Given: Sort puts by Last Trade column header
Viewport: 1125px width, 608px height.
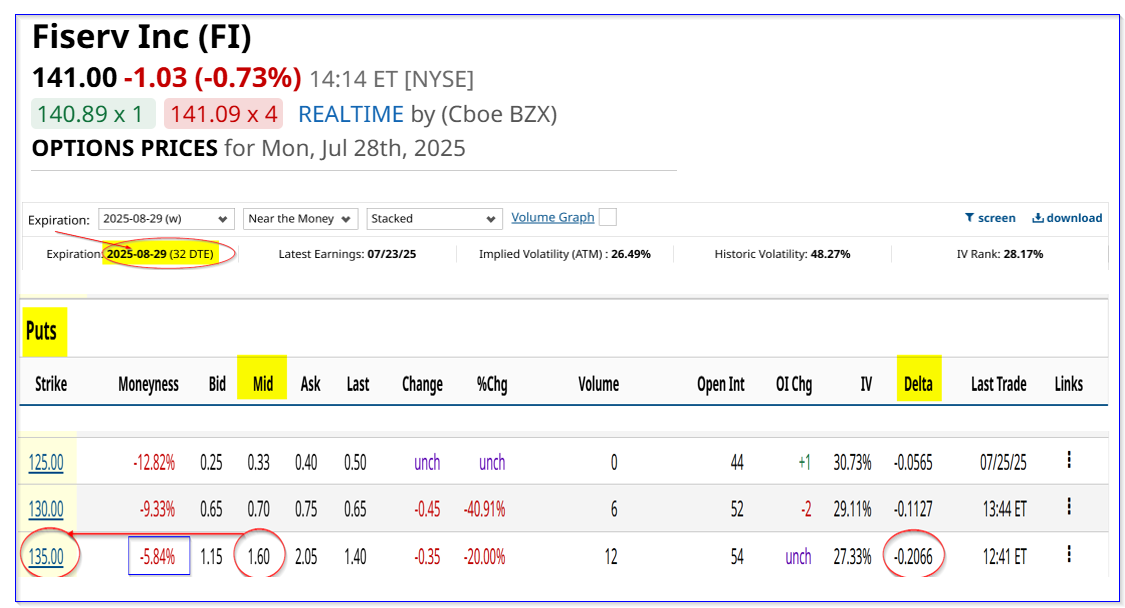Looking at the screenshot, I should (x=999, y=384).
